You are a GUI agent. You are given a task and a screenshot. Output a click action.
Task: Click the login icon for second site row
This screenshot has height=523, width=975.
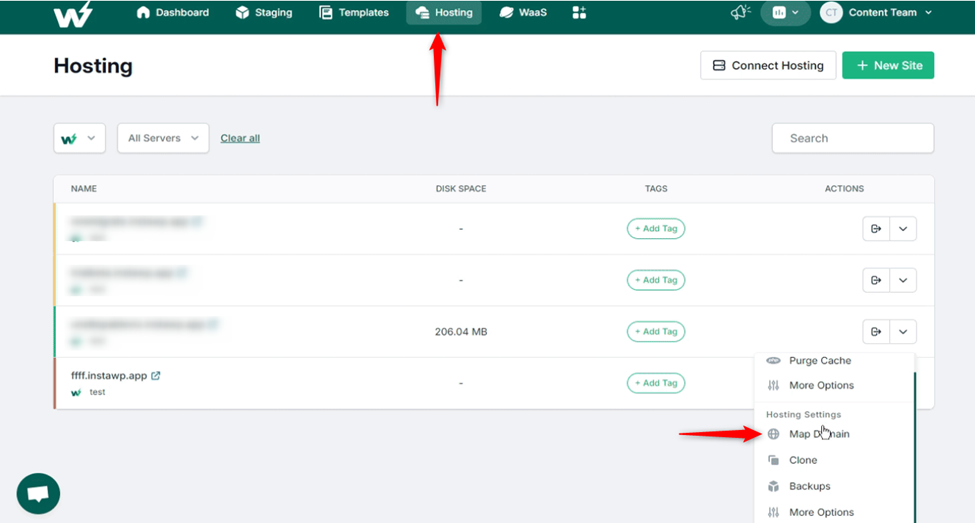coord(876,280)
